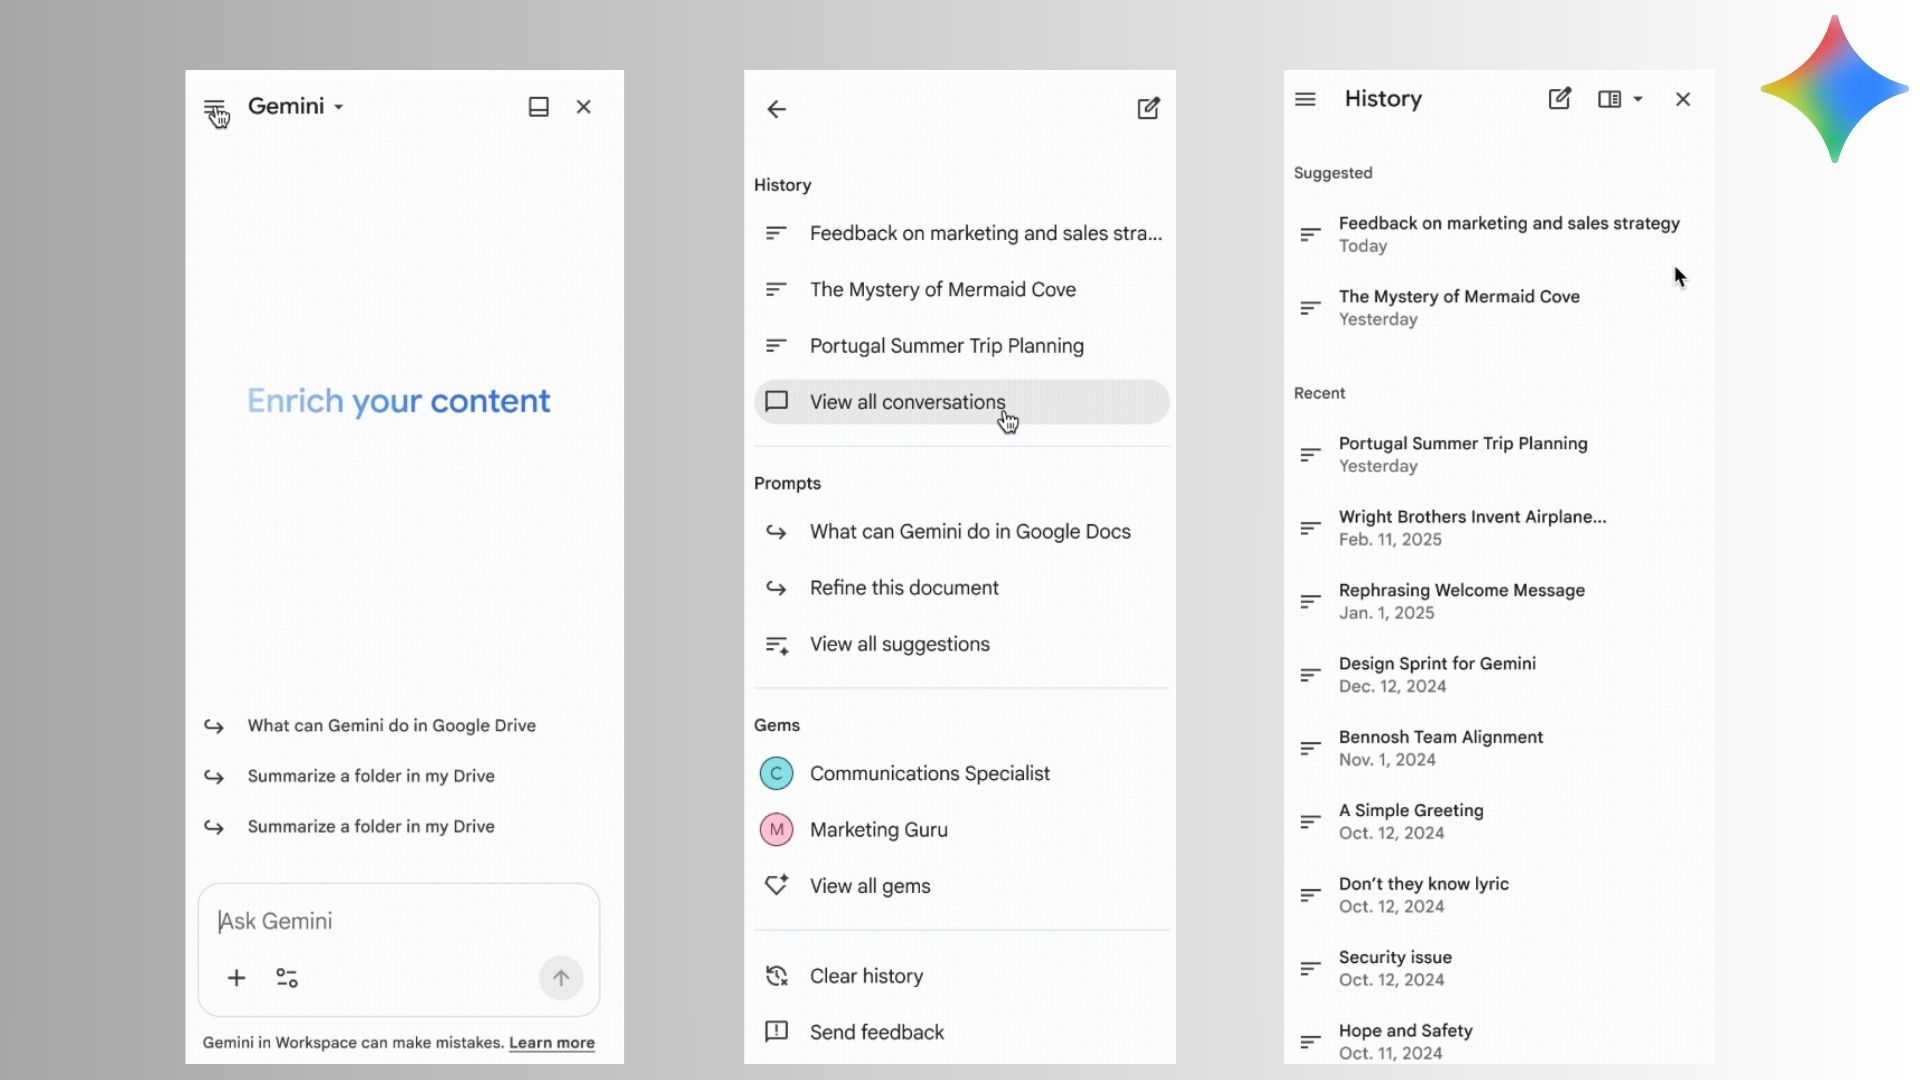The height and width of the screenshot is (1080, 1920).
Task: Toggle the panel layout icon beside Gemini title
Action: (x=538, y=107)
